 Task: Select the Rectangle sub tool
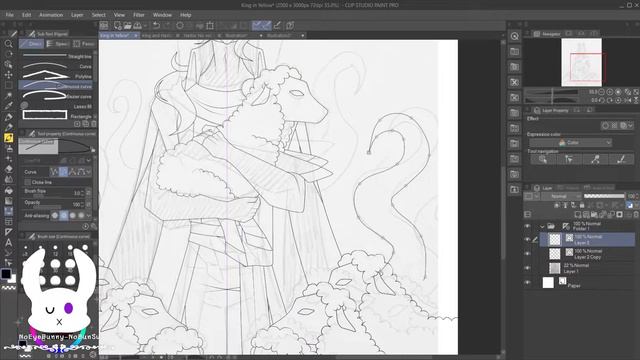point(56,116)
